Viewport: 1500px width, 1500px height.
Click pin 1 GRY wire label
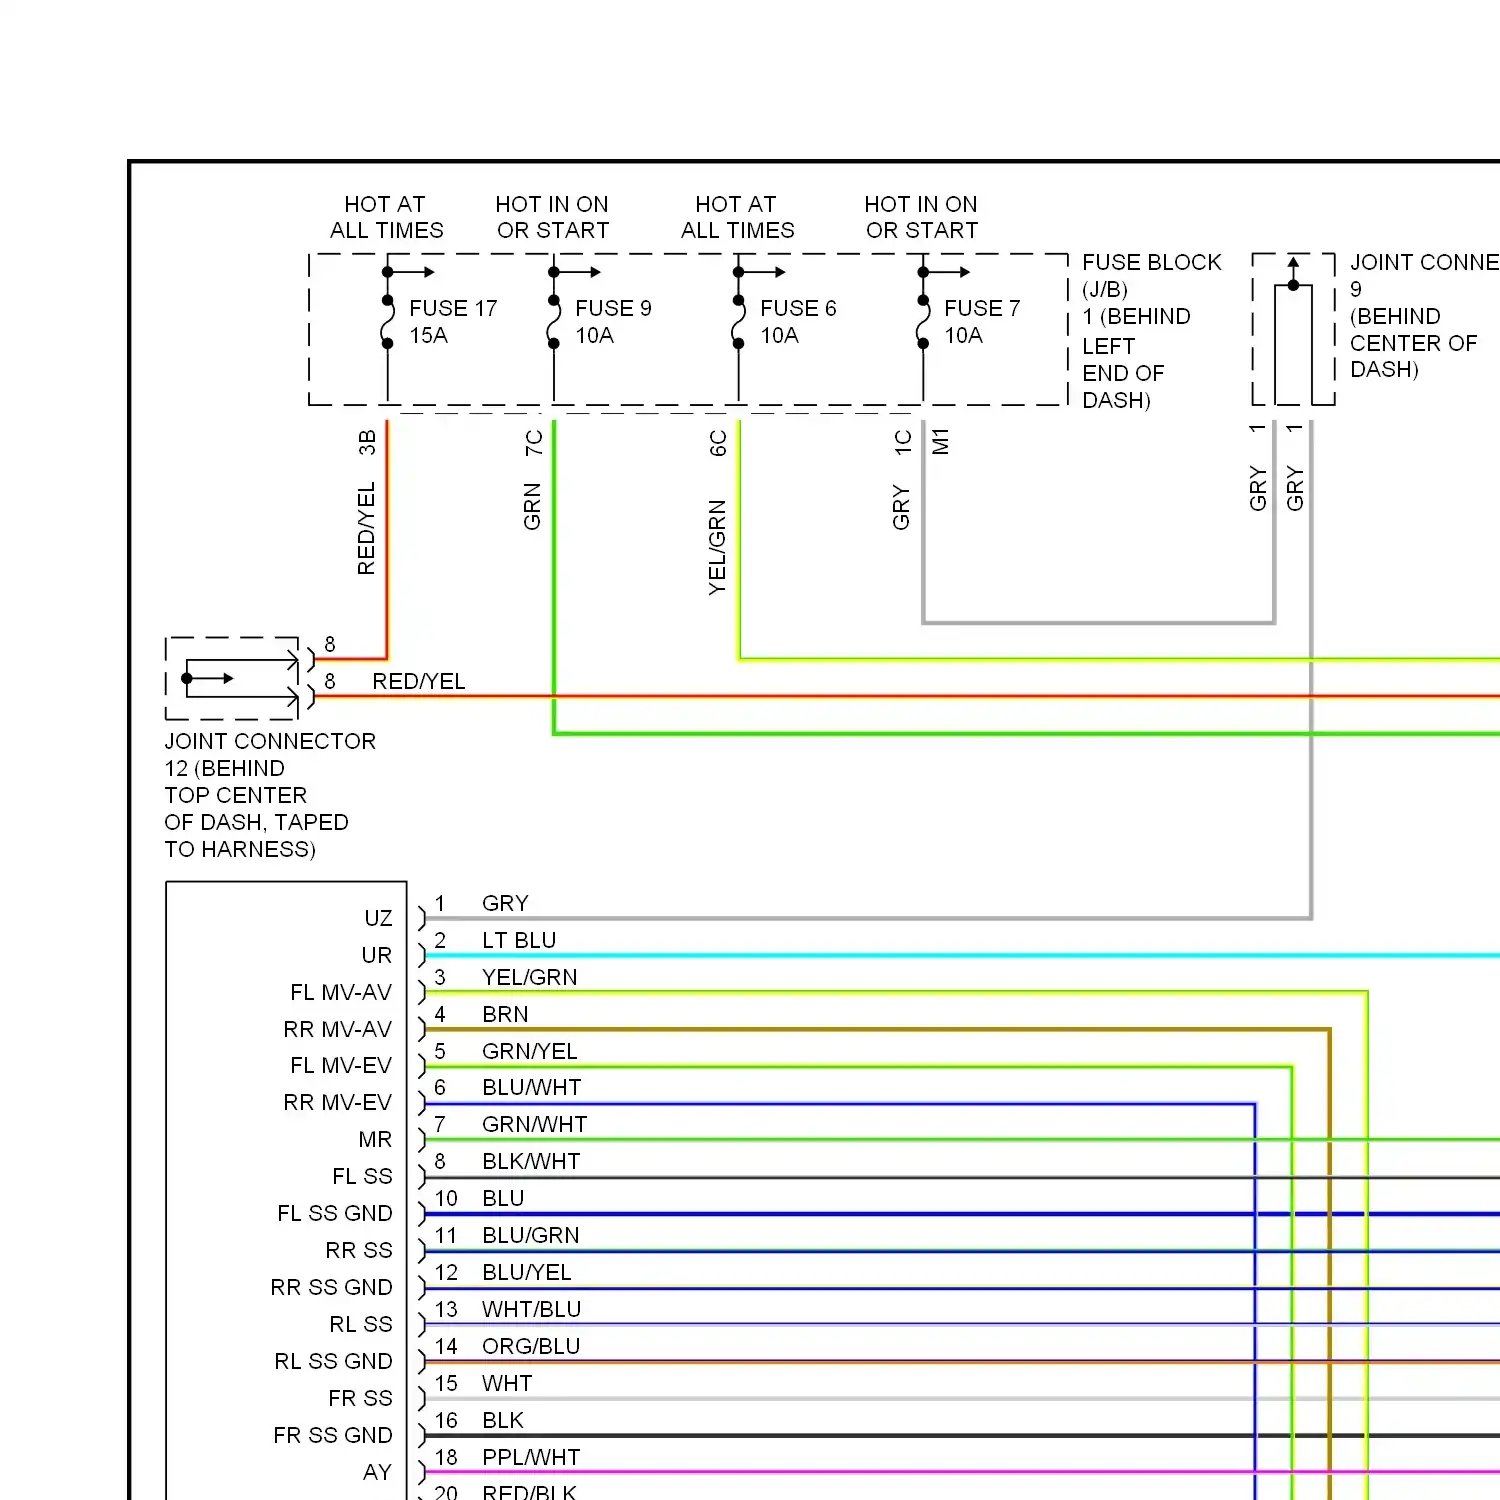(x=505, y=903)
